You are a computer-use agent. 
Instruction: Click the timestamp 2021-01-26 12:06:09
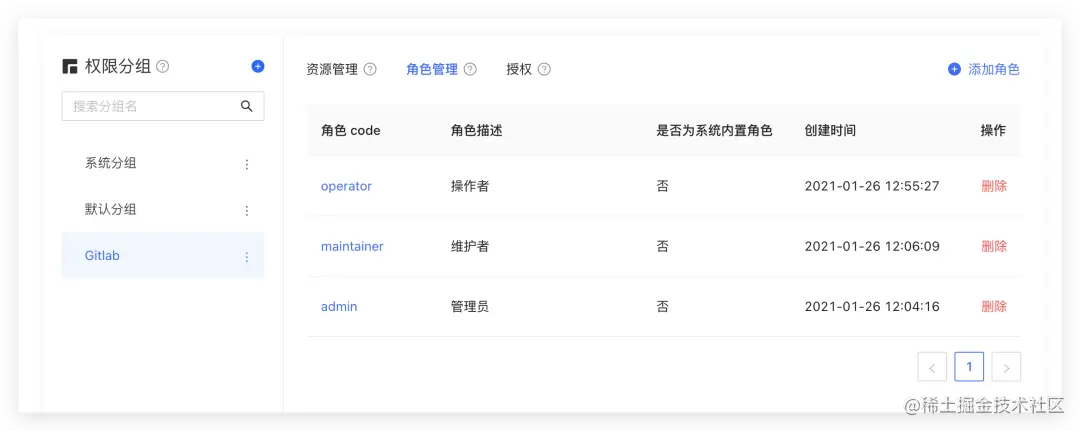click(872, 246)
